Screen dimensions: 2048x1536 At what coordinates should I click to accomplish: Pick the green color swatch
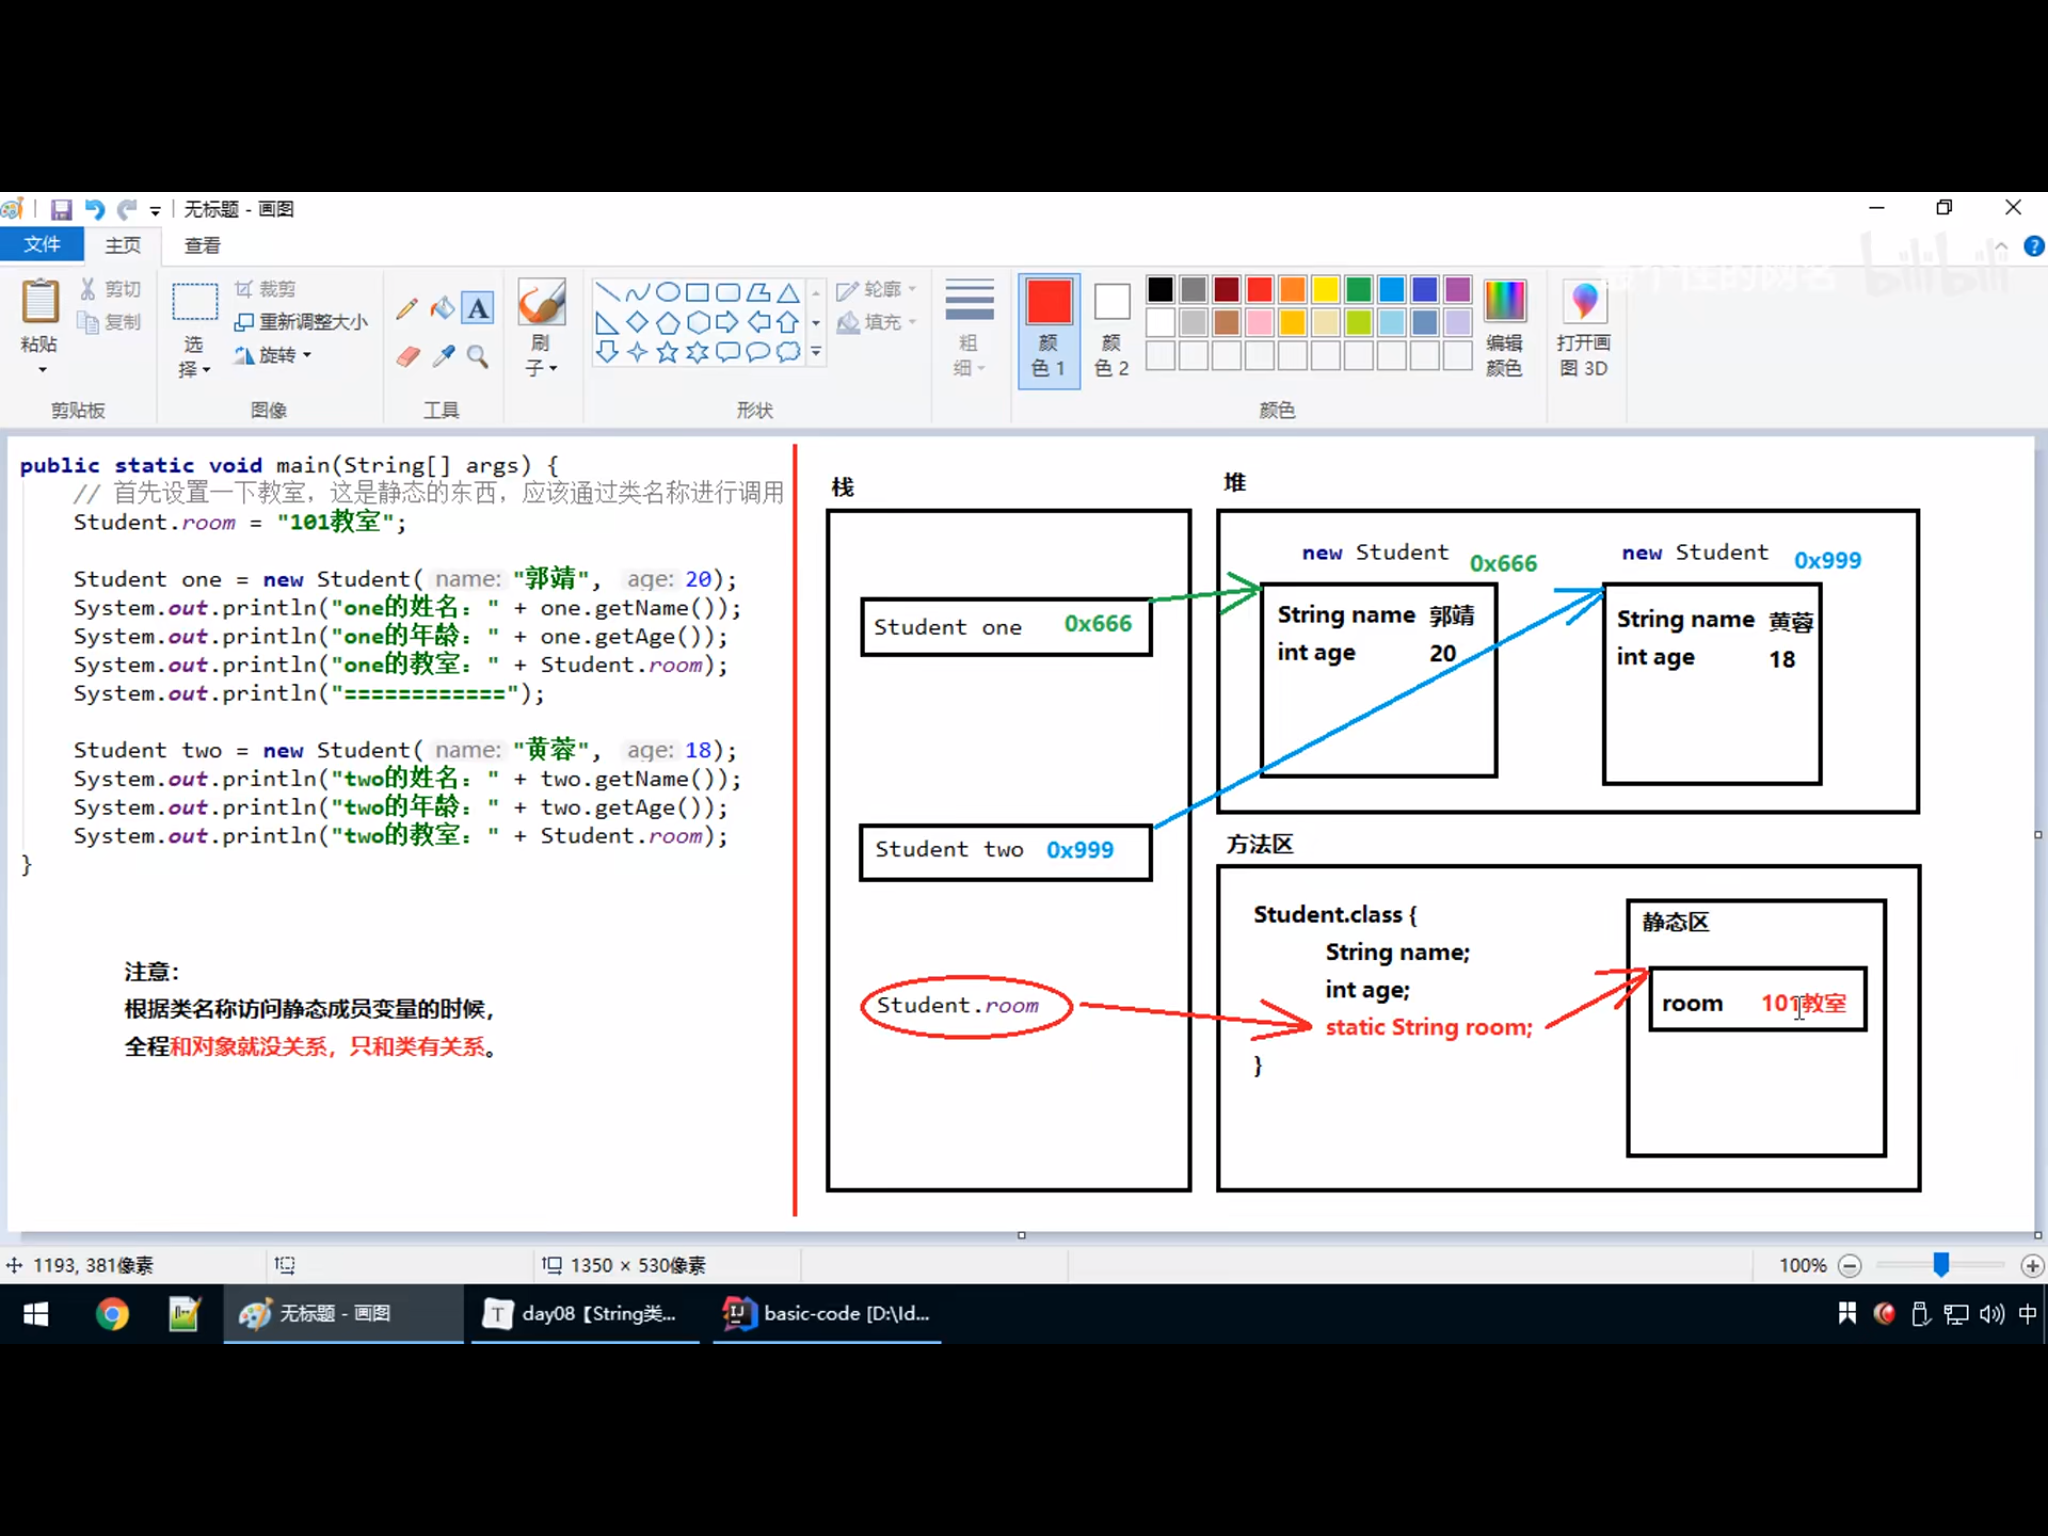(x=1358, y=290)
